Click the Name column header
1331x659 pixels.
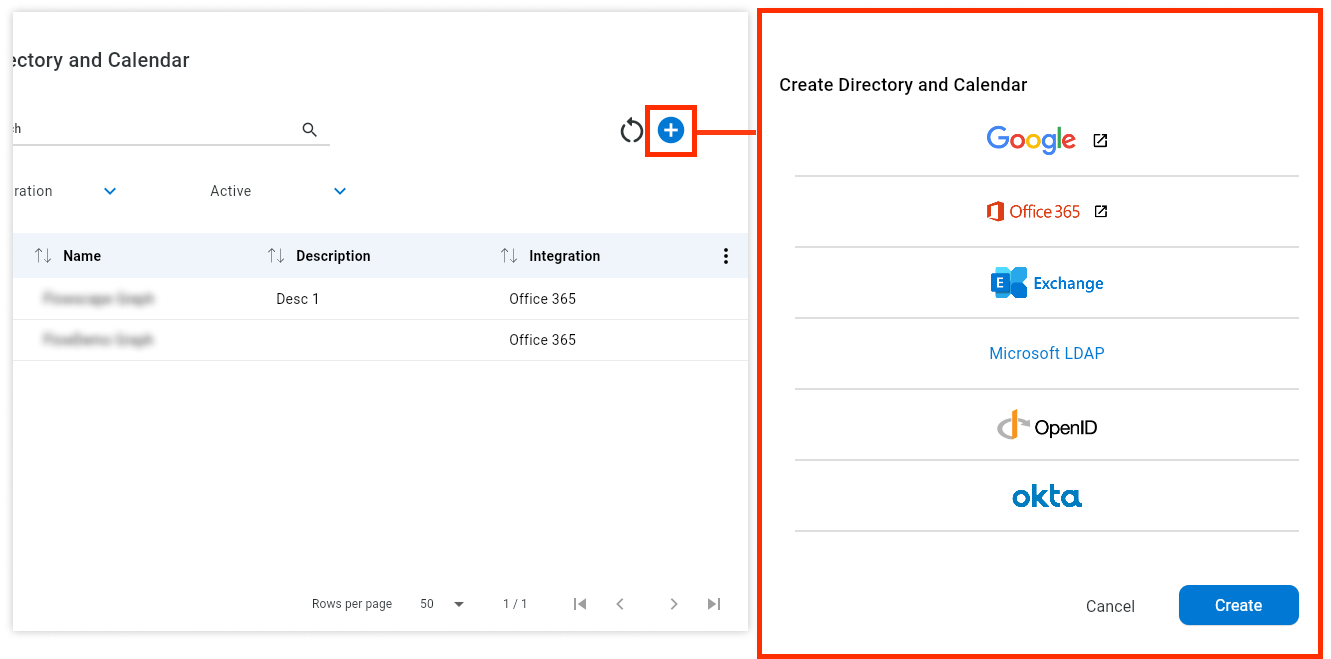coord(82,256)
